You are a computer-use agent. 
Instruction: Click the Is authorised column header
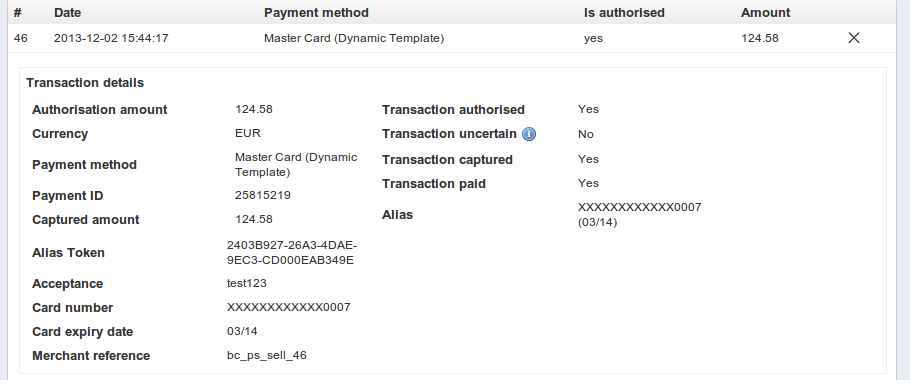624,13
